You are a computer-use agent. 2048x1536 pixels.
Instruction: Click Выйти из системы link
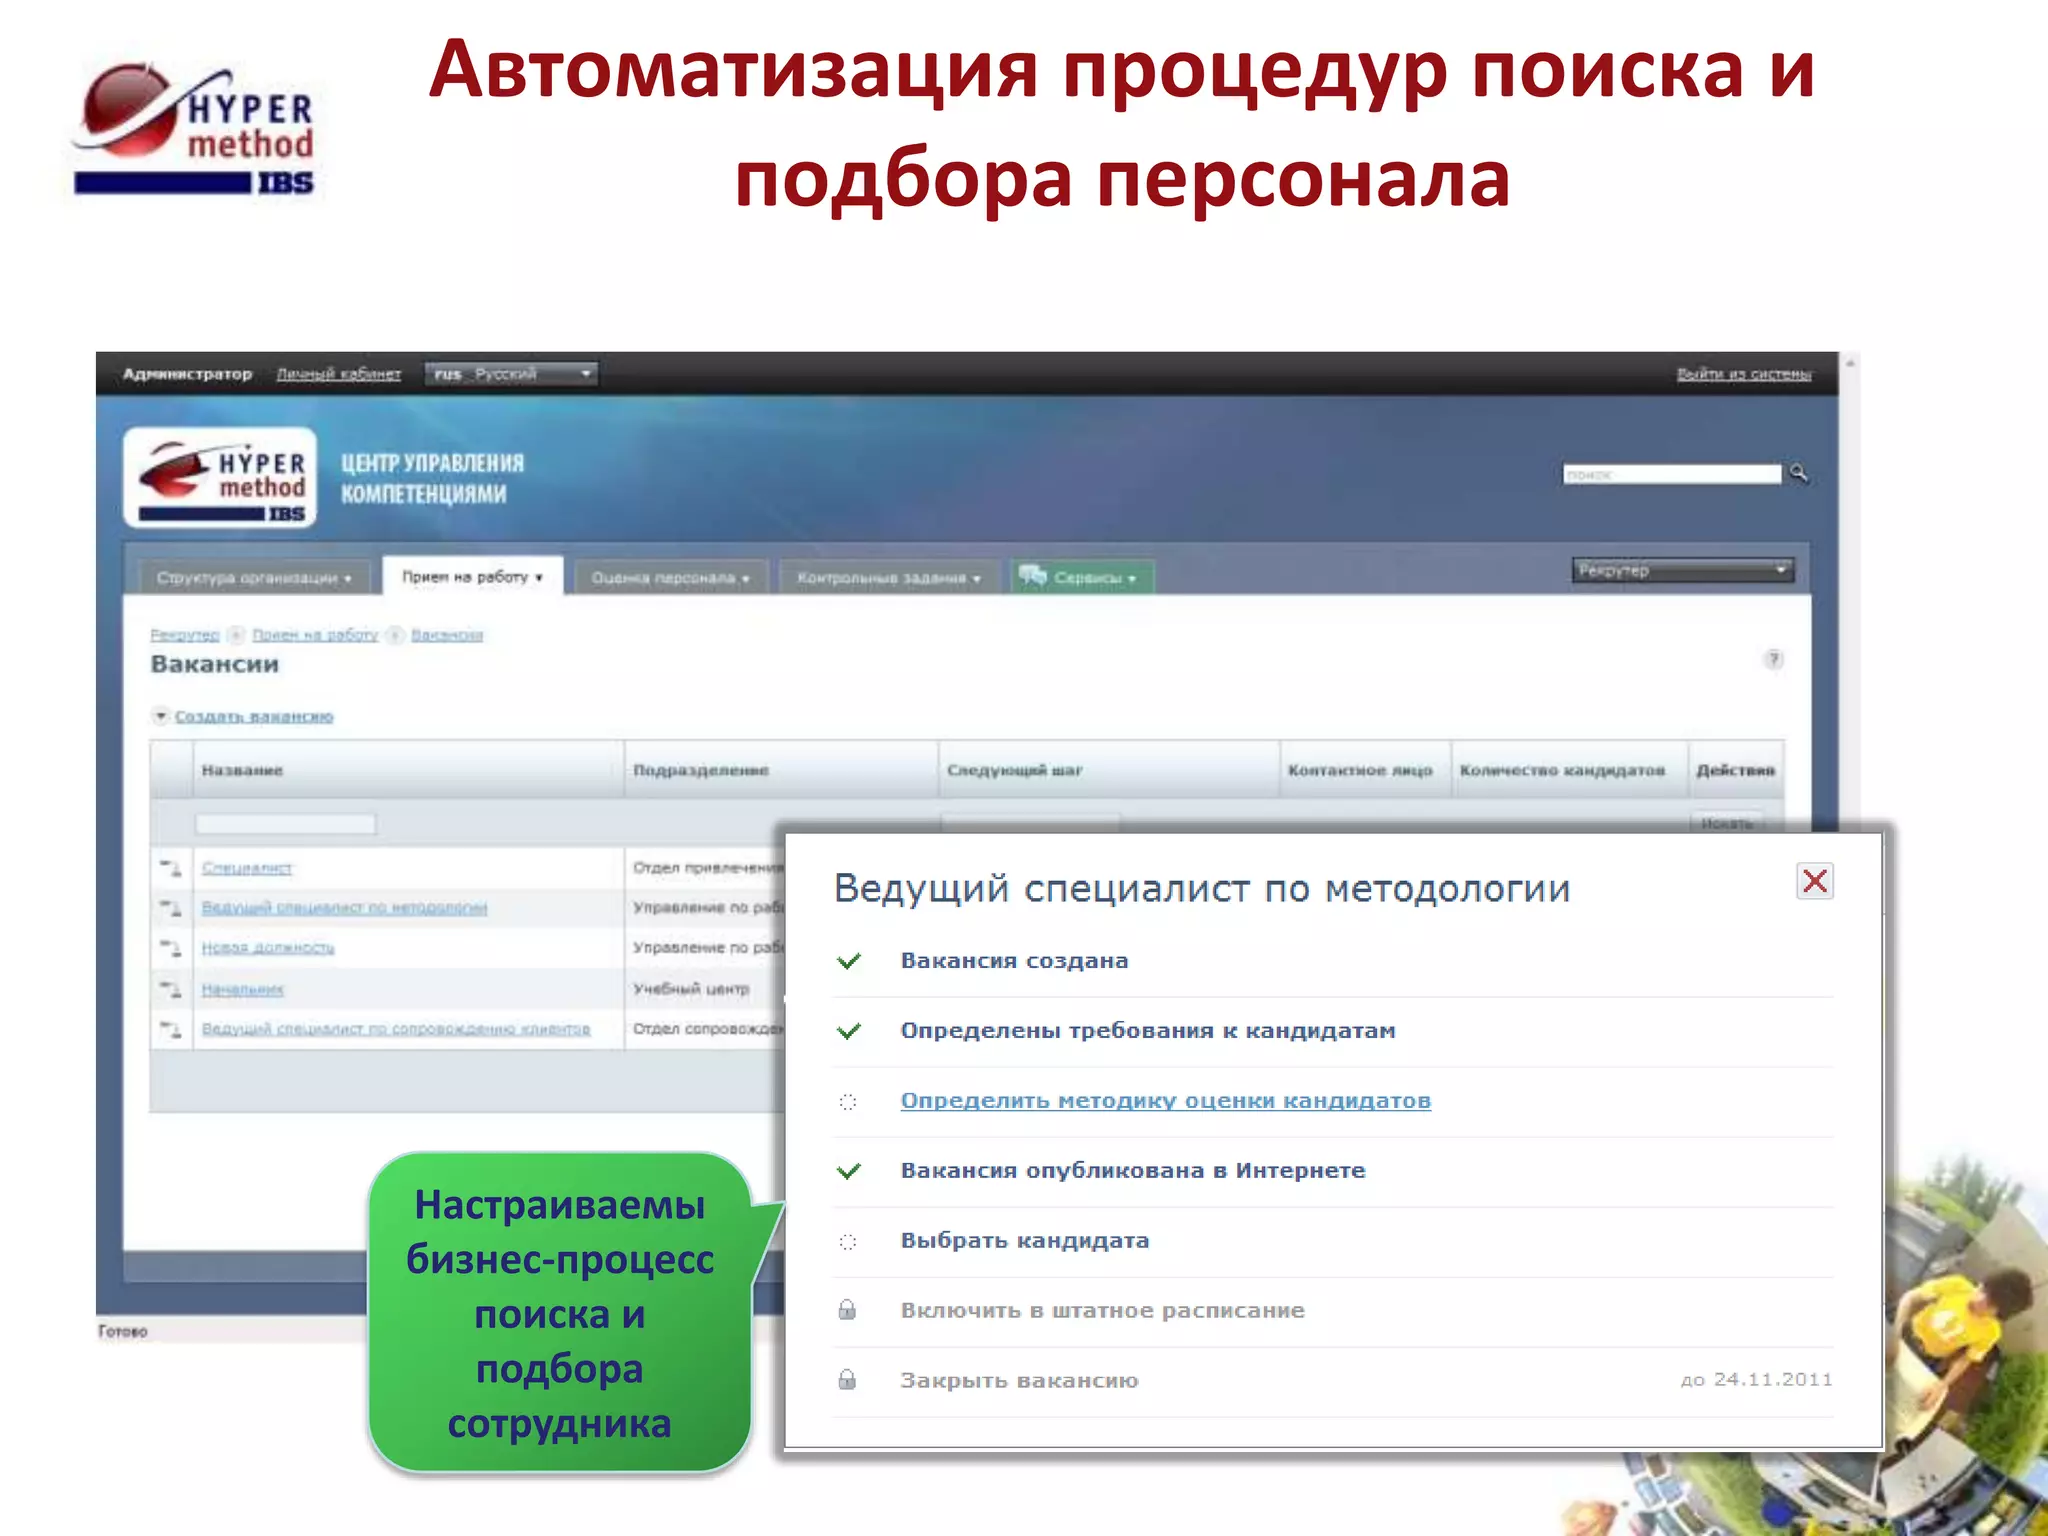(x=1744, y=374)
